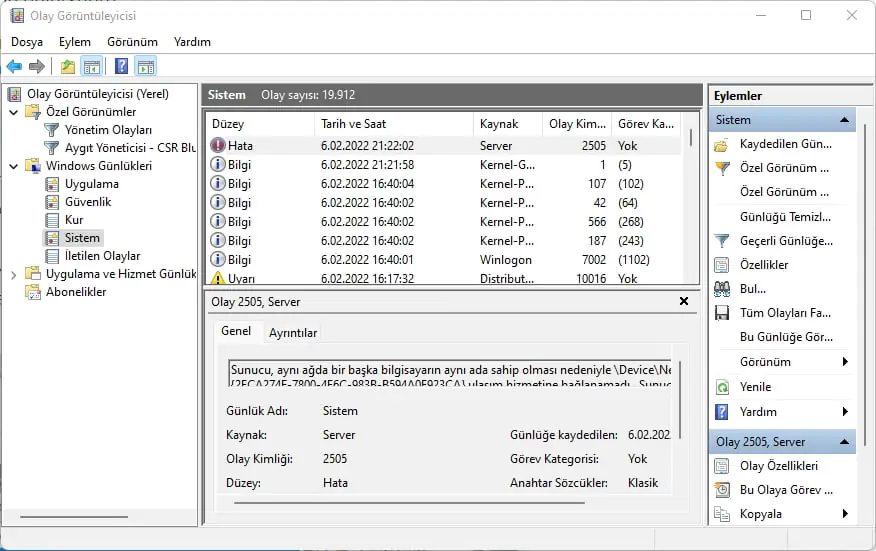Click the blue Help toolbar icon
This screenshot has width=876, height=551.
pos(121,66)
